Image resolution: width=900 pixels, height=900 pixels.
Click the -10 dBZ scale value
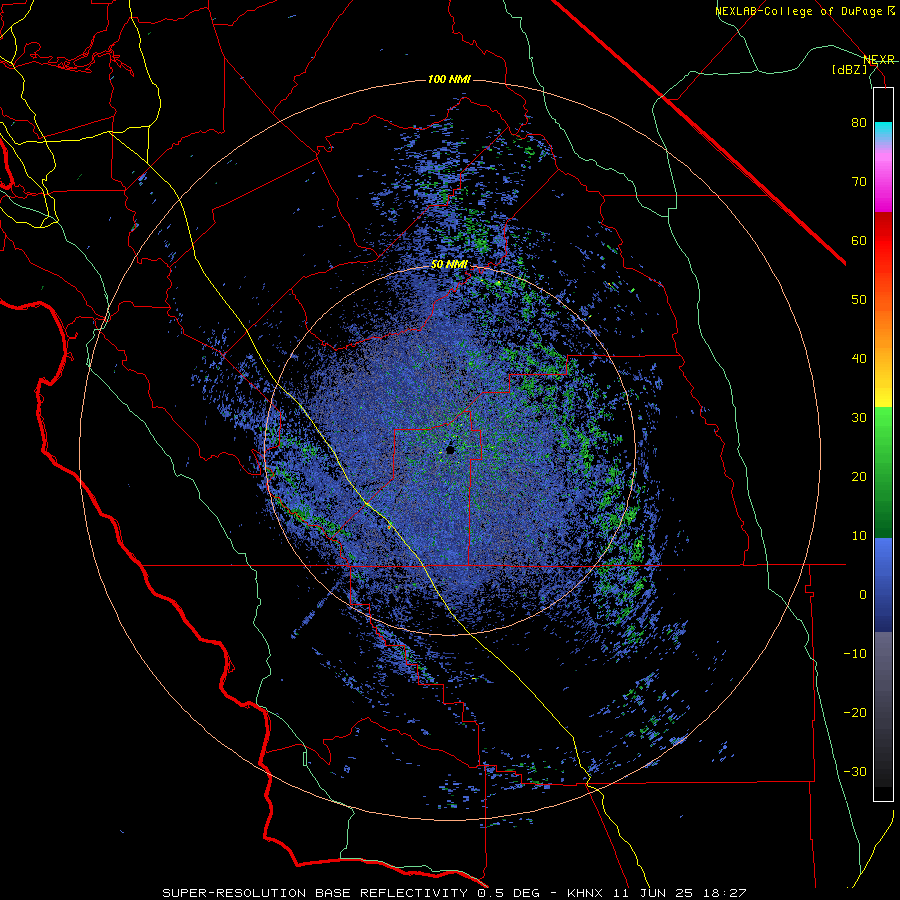[x=855, y=654]
